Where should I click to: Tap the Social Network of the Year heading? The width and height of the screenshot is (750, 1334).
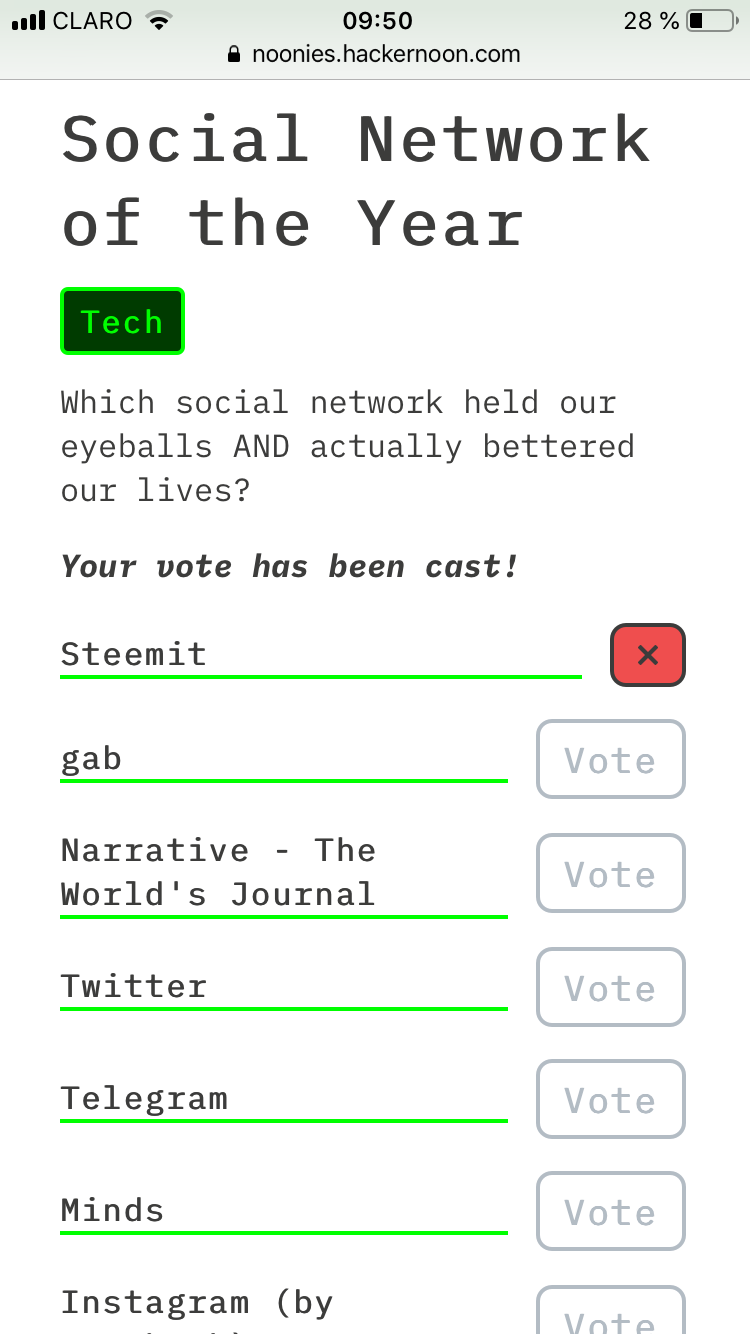pos(356,181)
